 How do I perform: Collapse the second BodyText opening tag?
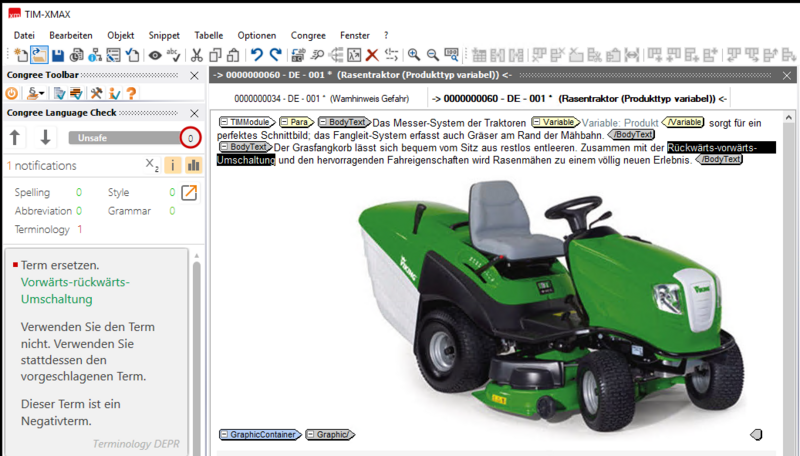[x=224, y=147]
